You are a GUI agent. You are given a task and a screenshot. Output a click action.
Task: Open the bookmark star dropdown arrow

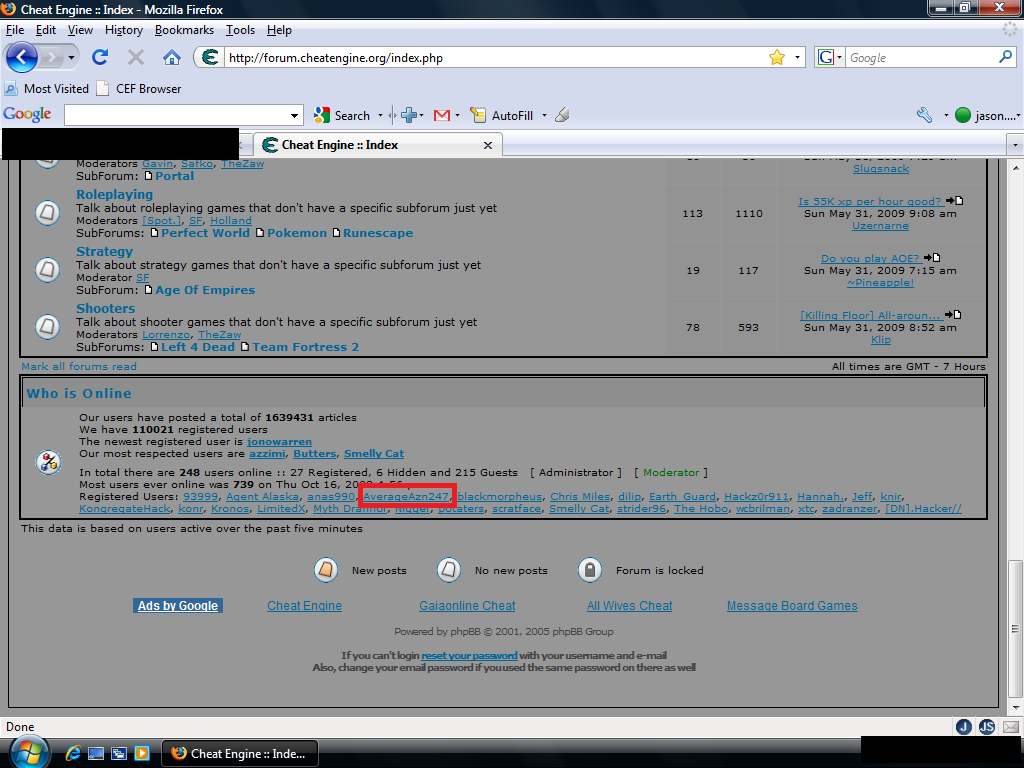pyautogui.click(x=797, y=57)
